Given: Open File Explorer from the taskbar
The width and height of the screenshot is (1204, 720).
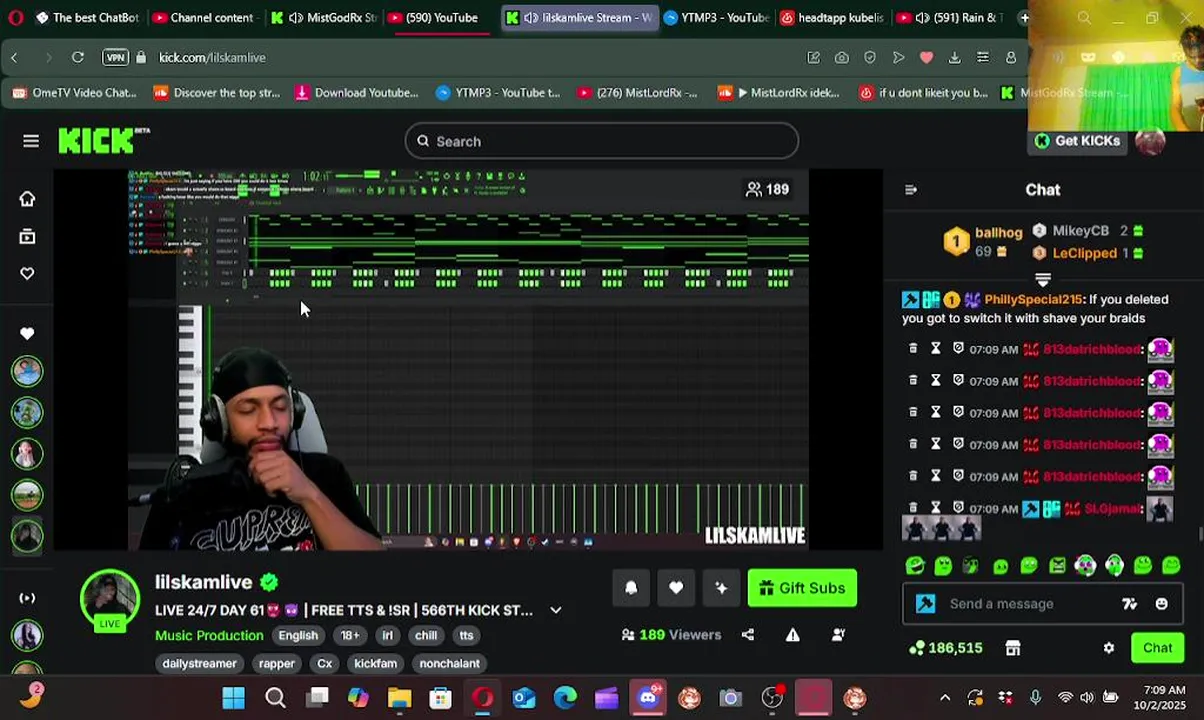Looking at the screenshot, I should click(399, 698).
